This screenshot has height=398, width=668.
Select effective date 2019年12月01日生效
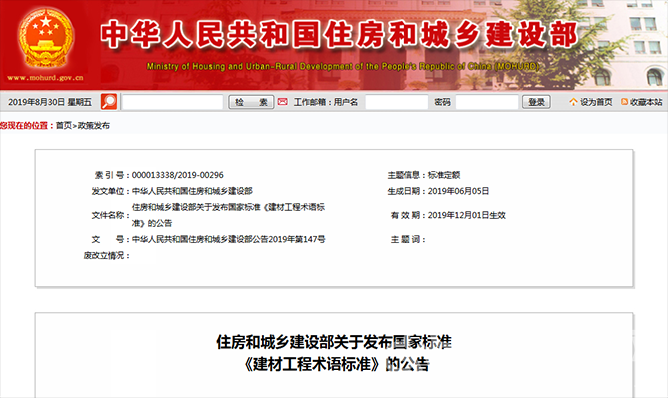pyautogui.click(x=466, y=215)
